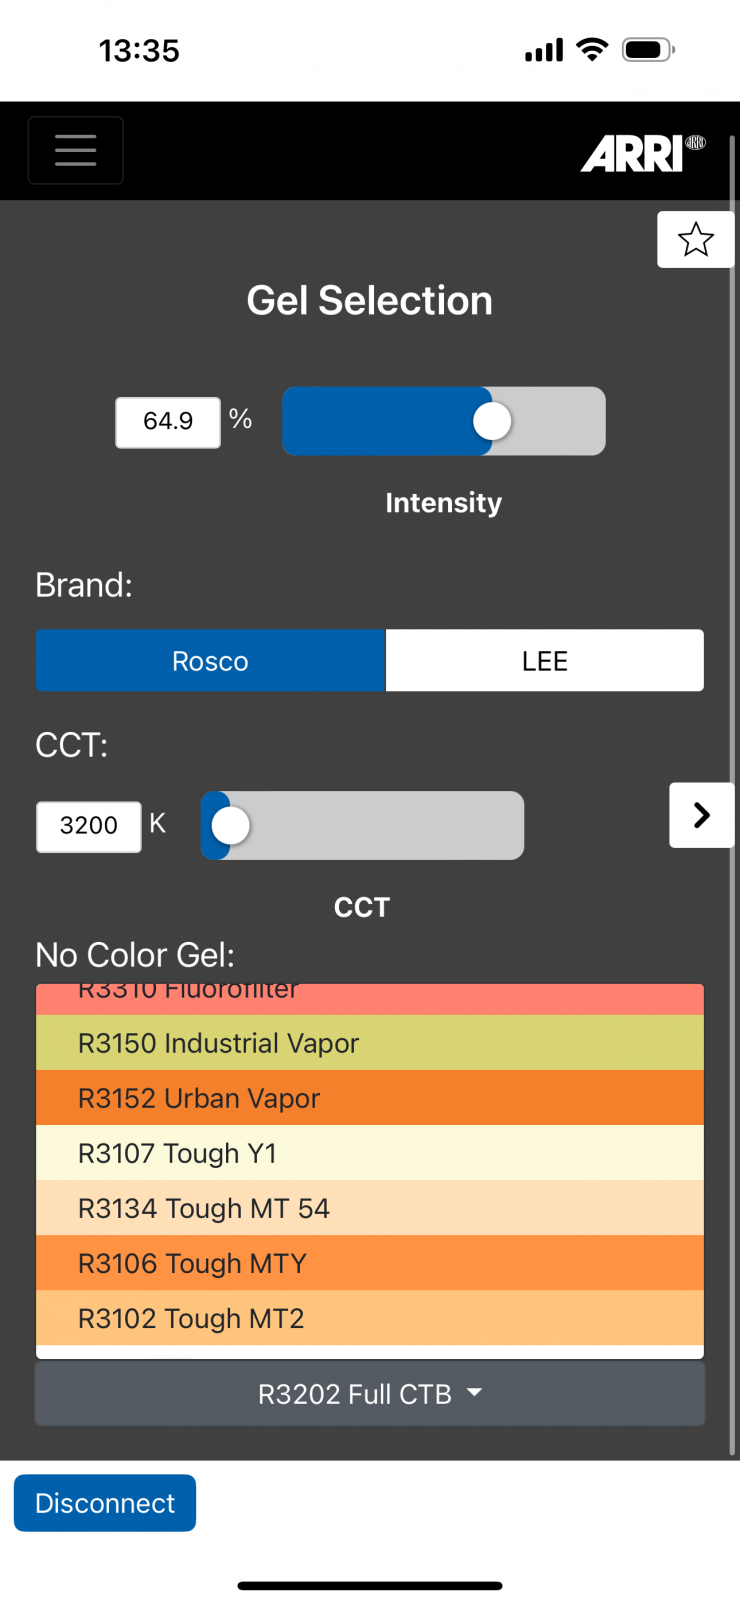
Task: Open the hamburger navigation menu
Action: coord(76,151)
